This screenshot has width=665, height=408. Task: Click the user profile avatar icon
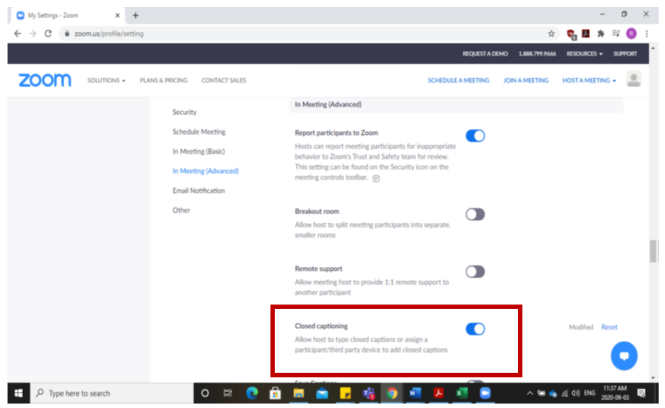pyautogui.click(x=633, y=79)
